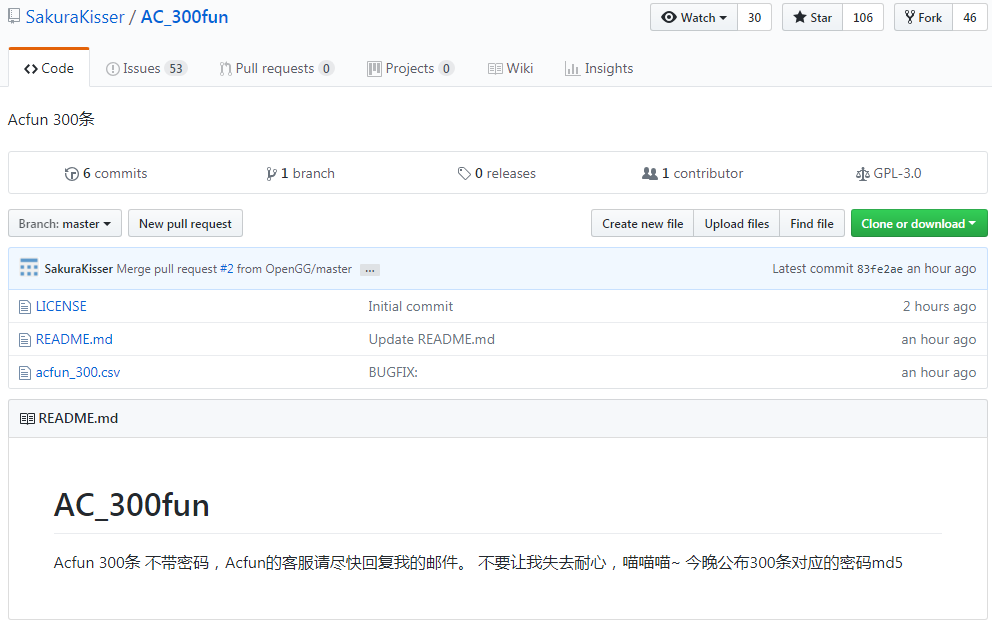The width and height of the screenshot is (992, 623).
Task: Click the Wiki book icon
Action: tap(495, 69)
